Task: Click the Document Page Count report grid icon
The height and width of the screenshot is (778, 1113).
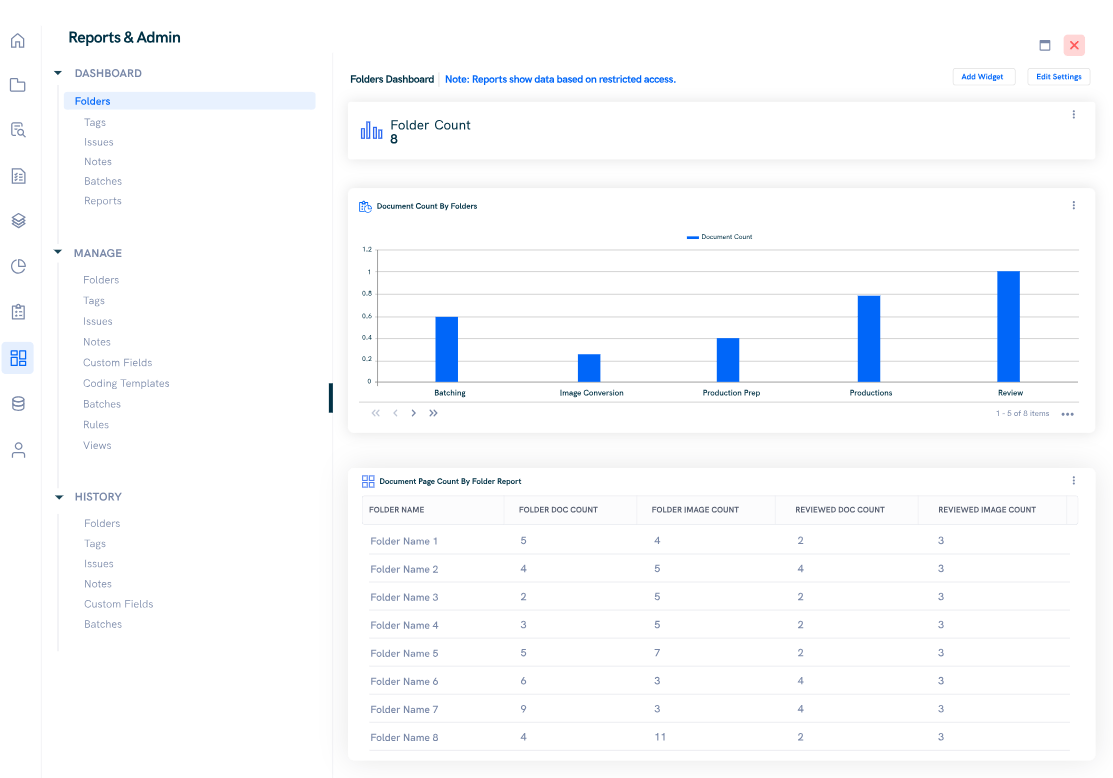Action: point(368,481)
